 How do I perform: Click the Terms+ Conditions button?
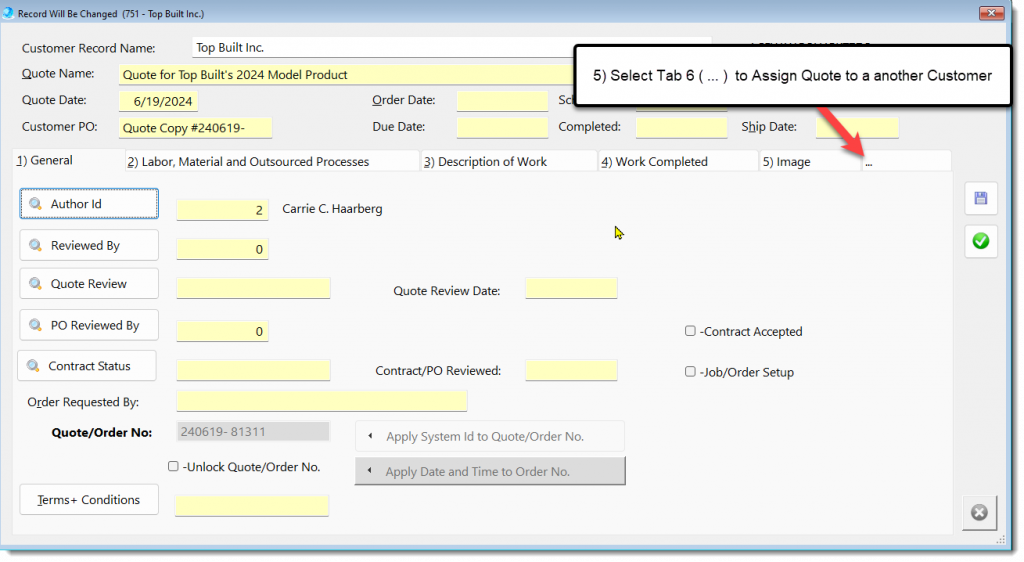tap(89, 500)
